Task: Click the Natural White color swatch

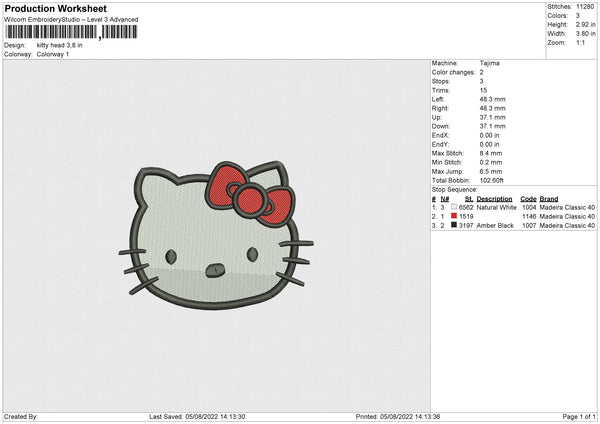Action: pyautogui.click(x=454, y=207)
